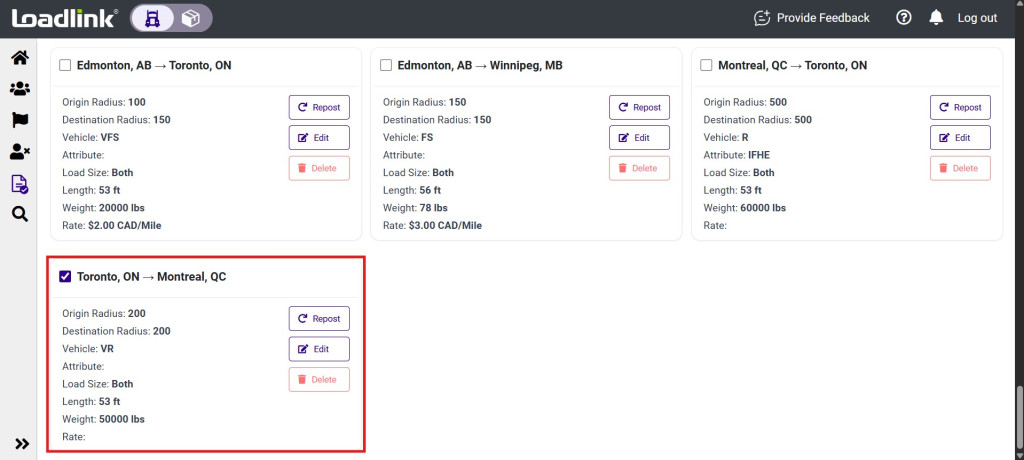Check the Edmonton, AB → Toronto, ON checkbox
1024x460 pixels.
tap(66, 66)
